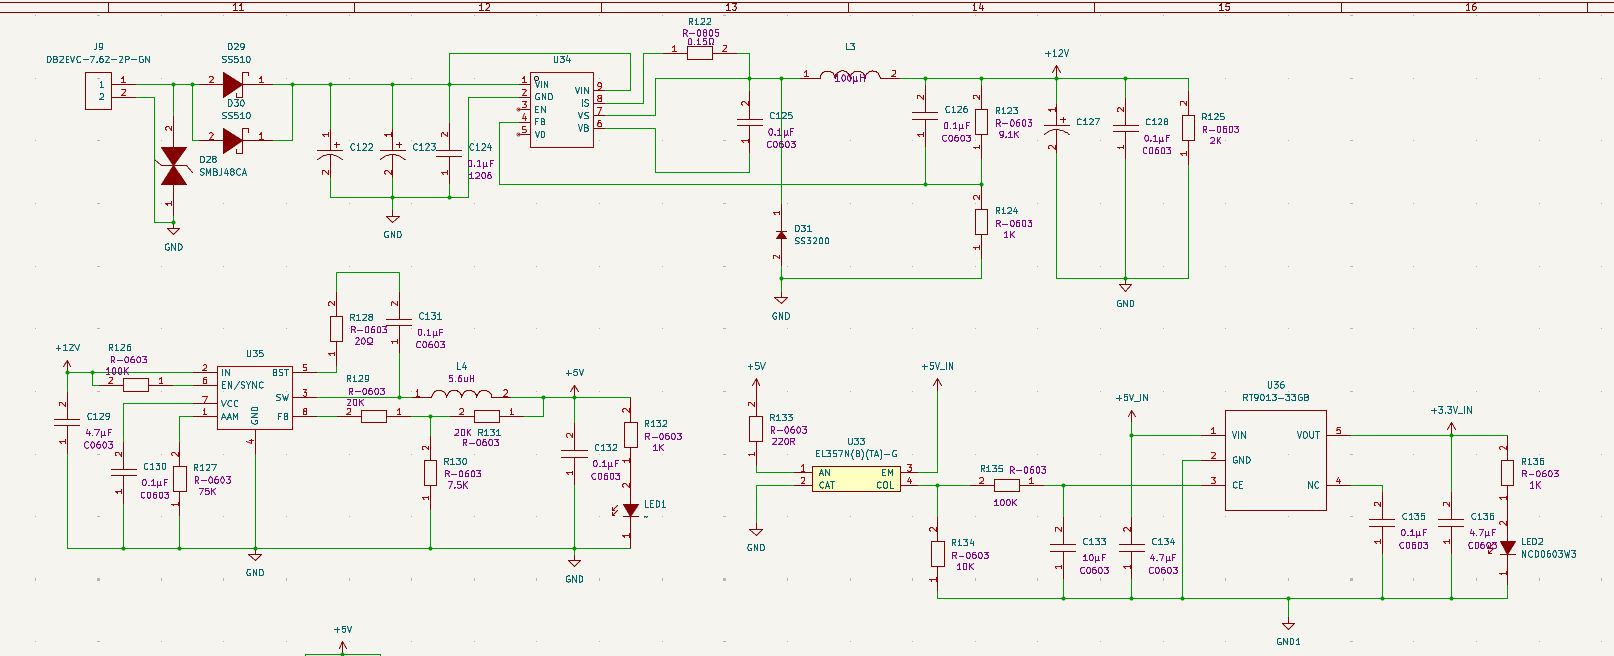Click the U36 RT9013-33GB regulator body
The width and height of the screenshot is (1614, 656).
point(1276,459)
